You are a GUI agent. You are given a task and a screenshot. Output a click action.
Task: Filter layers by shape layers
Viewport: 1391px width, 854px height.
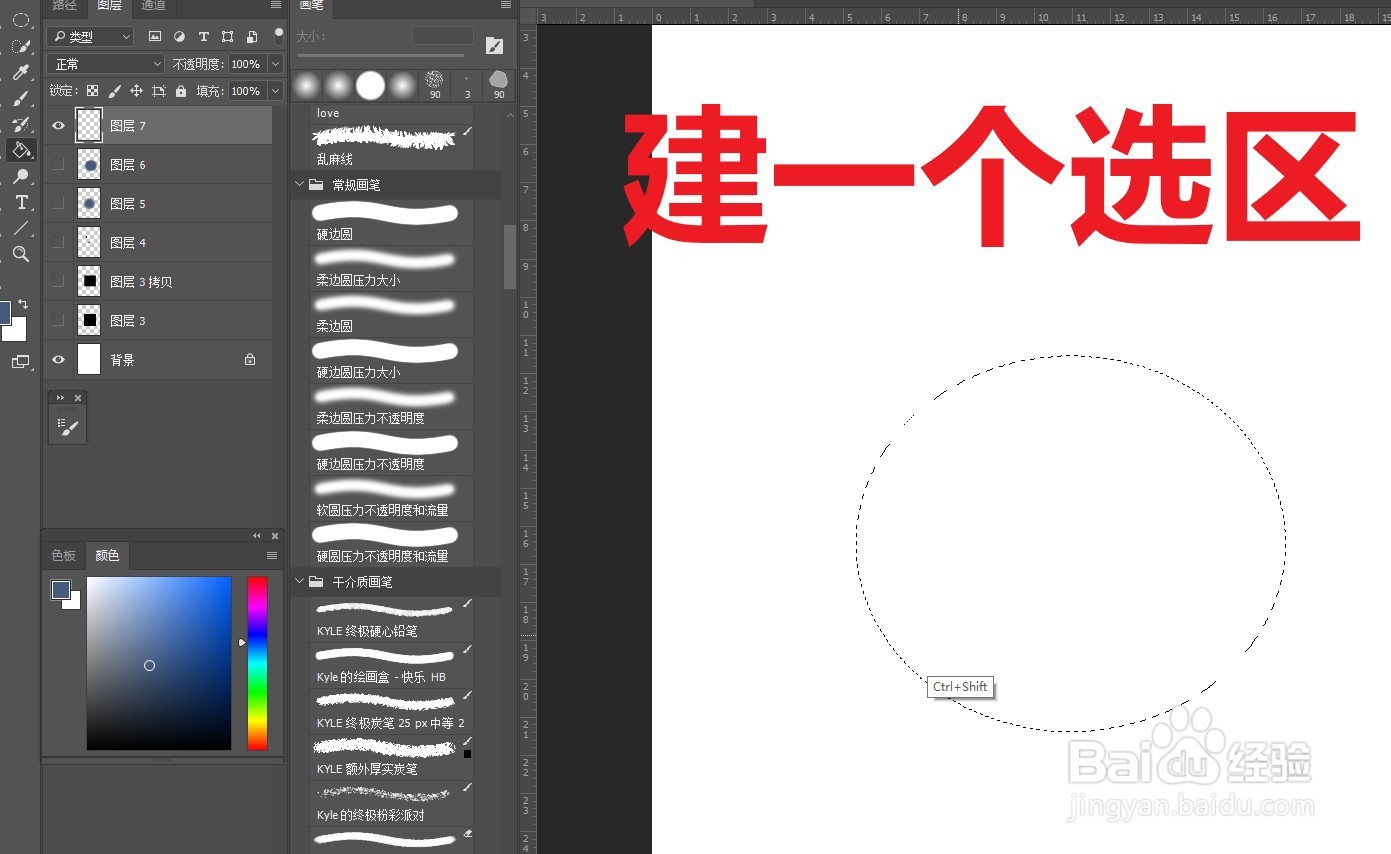[227, 36]
